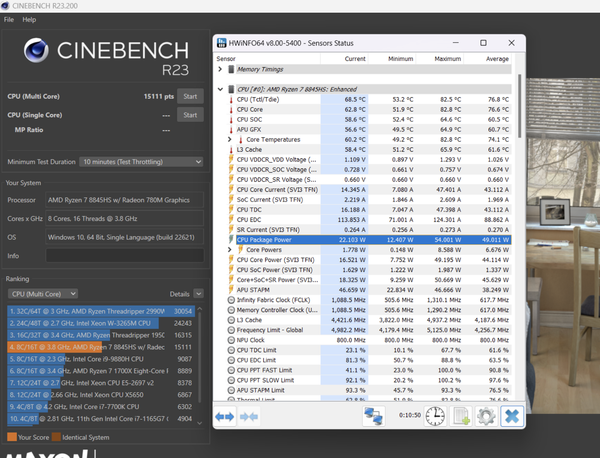Open the File menu in Cinebench
Screen dimensions: 600x458
tap(9, 20)
